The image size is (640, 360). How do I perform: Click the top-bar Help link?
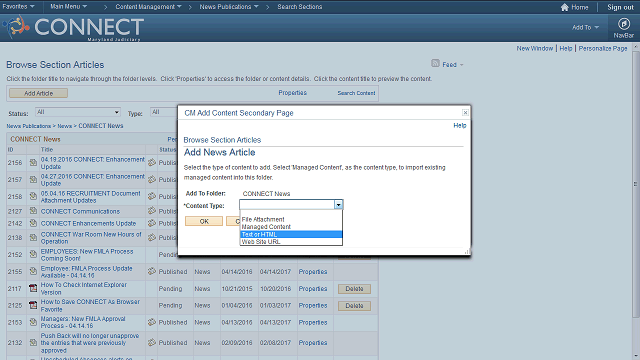click(x=566, y=49)
